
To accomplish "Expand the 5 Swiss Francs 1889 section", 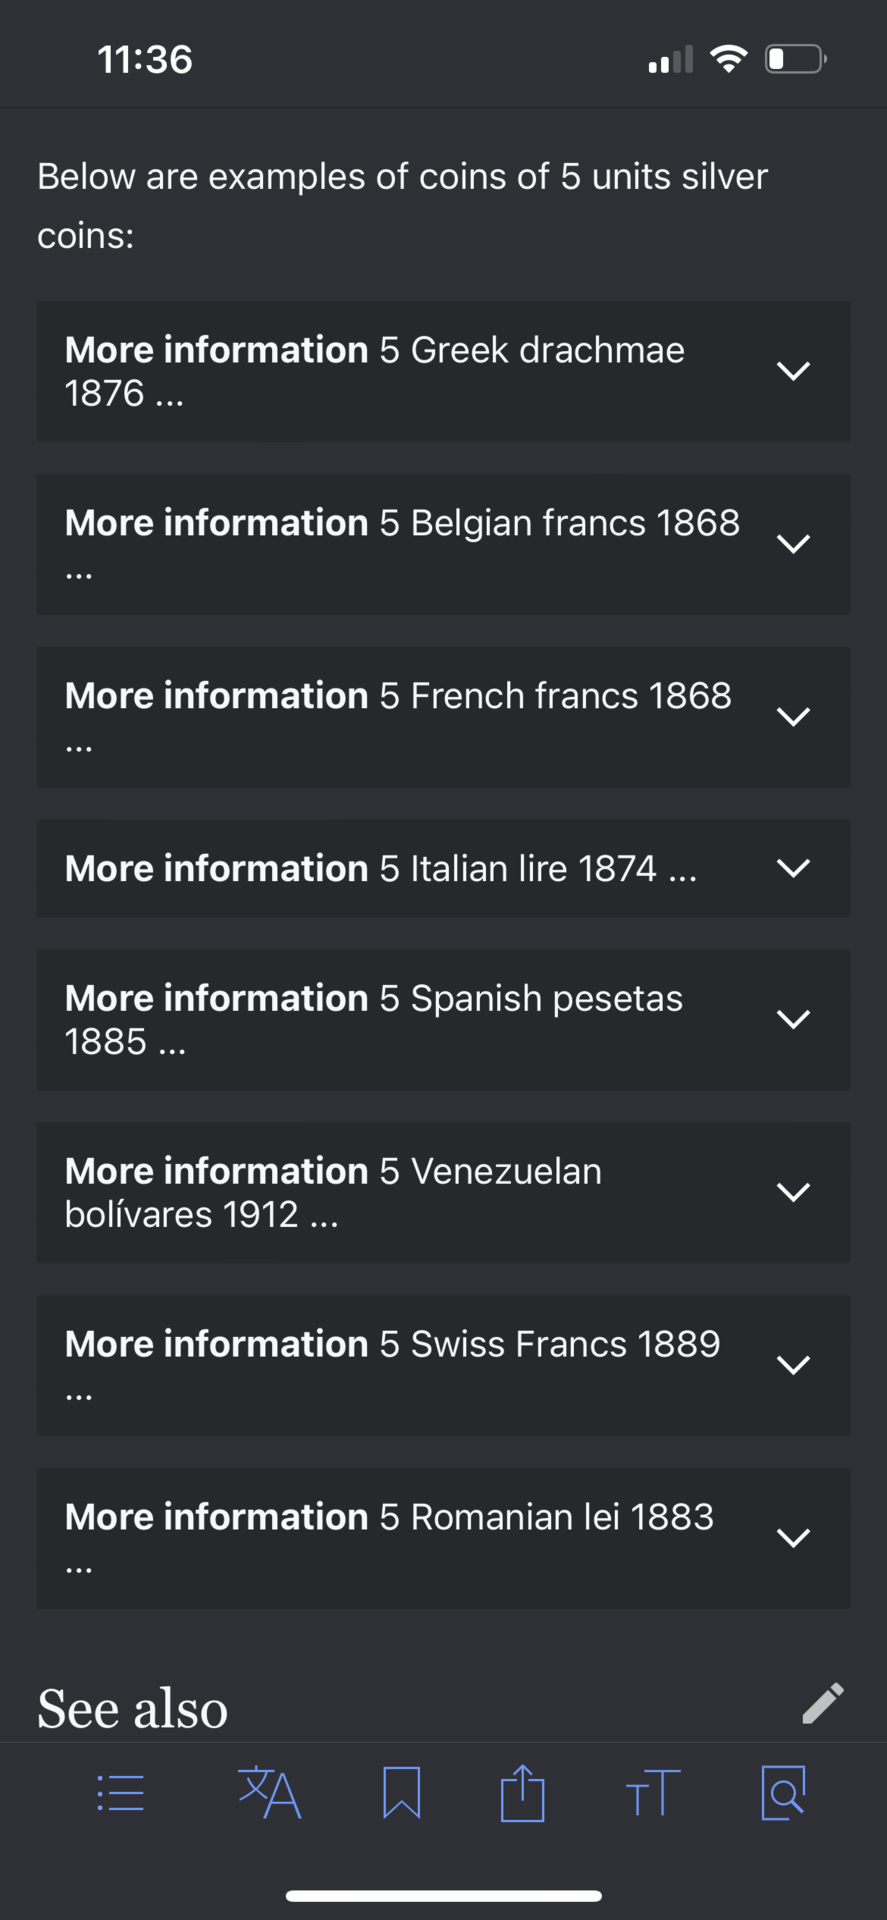I will coord(443,1365).
